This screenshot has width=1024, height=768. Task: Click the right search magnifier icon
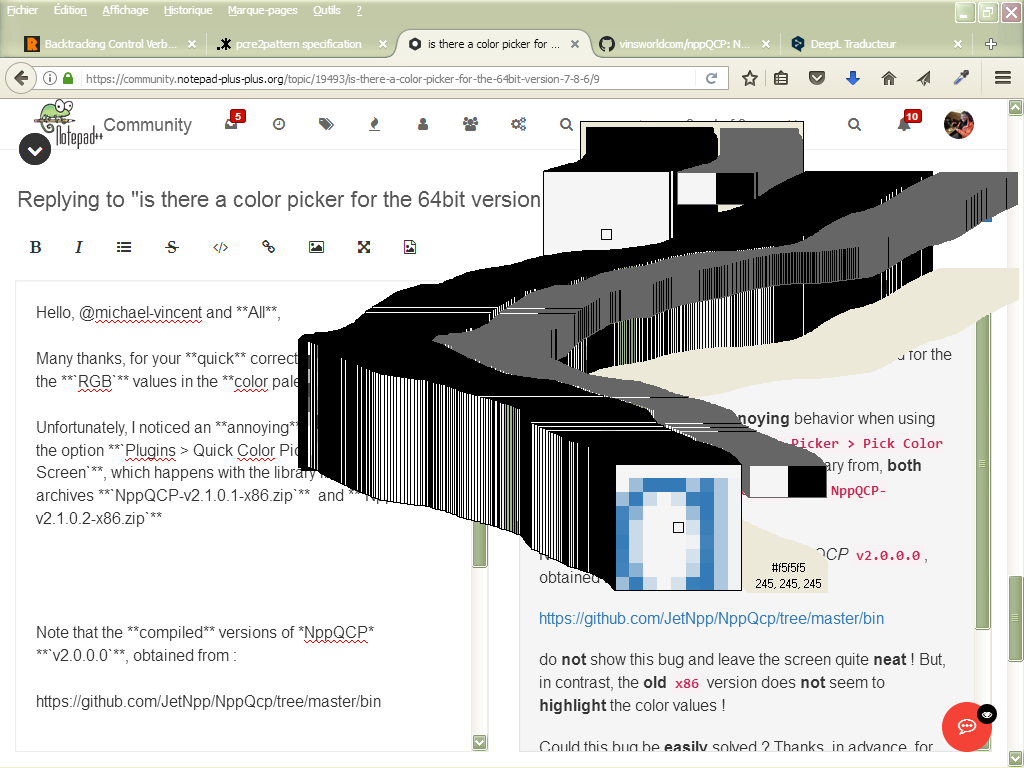tap(854, 124)
